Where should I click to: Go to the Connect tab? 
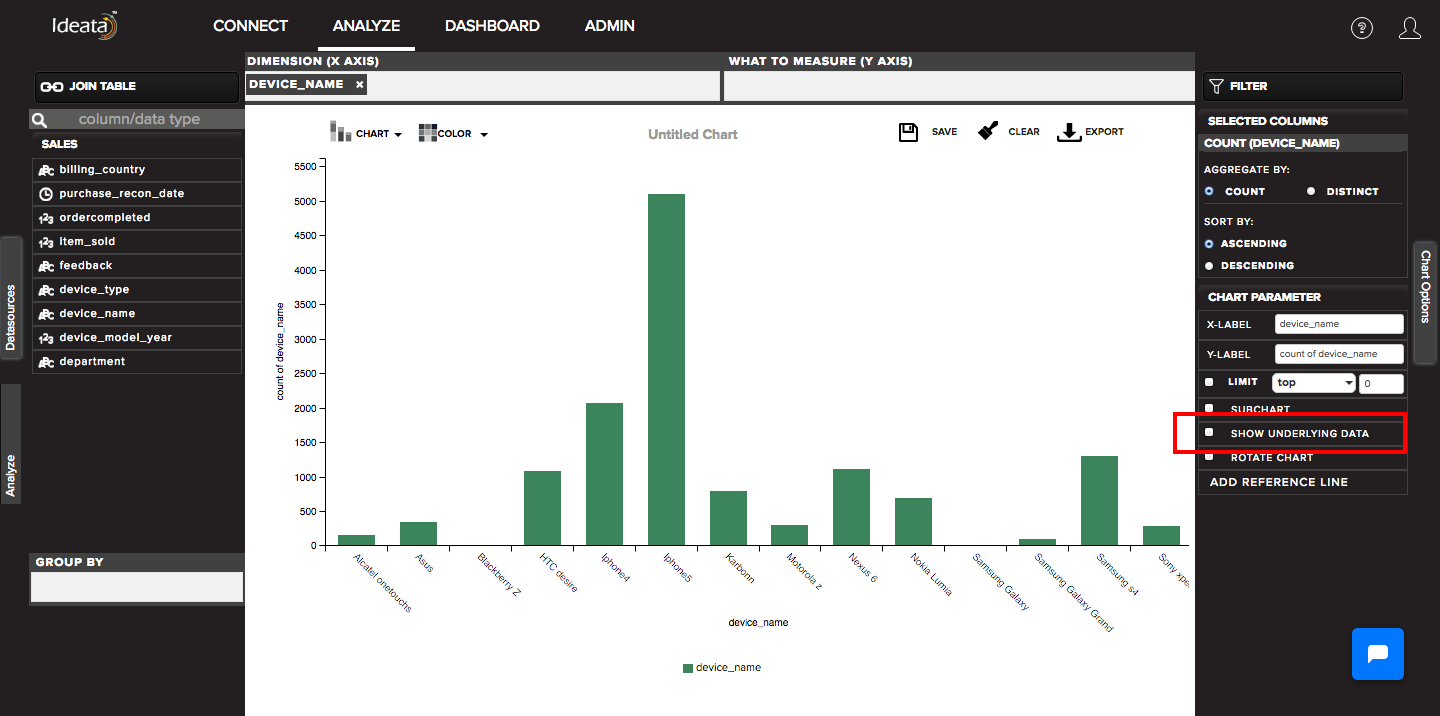pyautogui.click(x=250, y=26)
